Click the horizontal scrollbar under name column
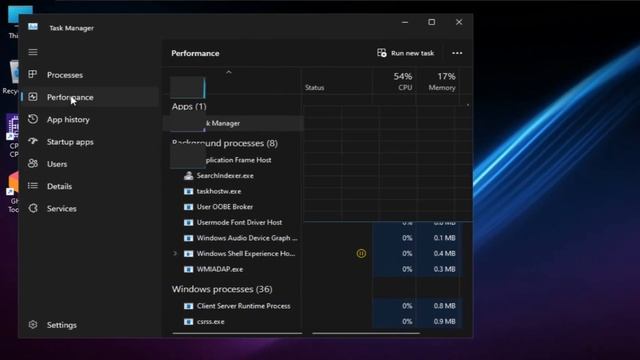 237,333
